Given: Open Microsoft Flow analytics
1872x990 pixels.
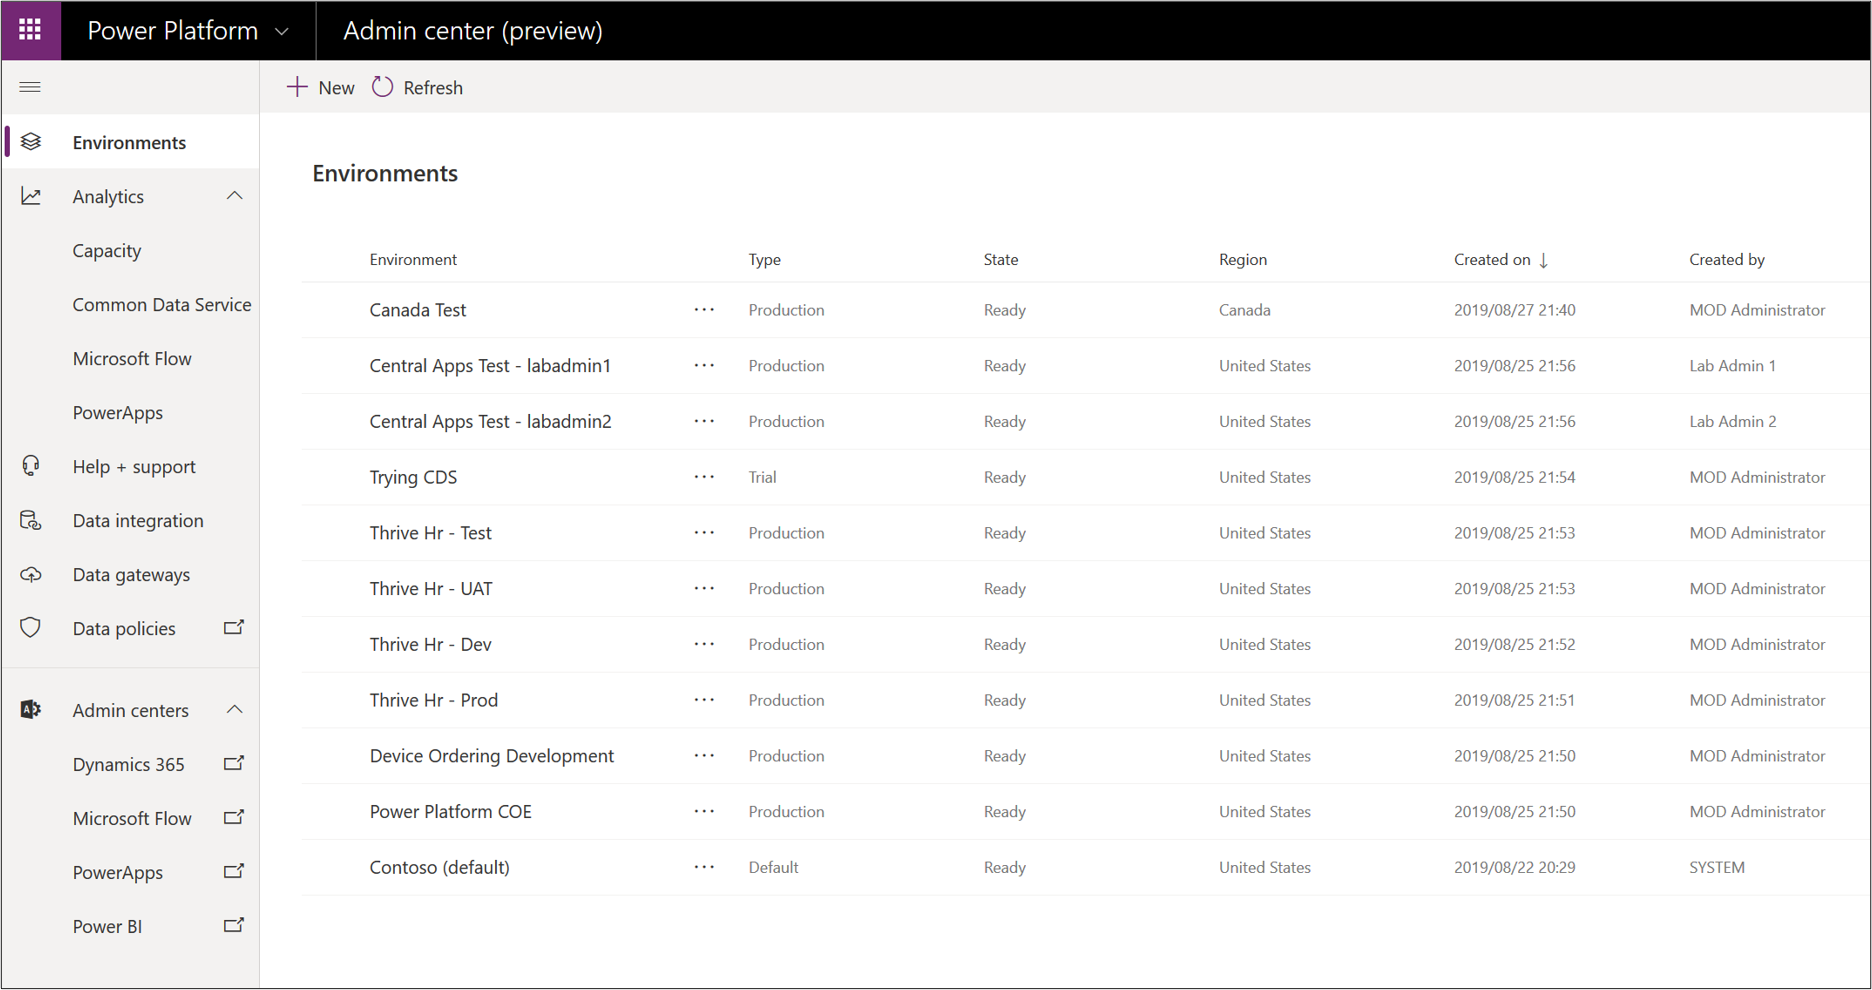Looking at the screenshot, I should [x=132, y=358].
